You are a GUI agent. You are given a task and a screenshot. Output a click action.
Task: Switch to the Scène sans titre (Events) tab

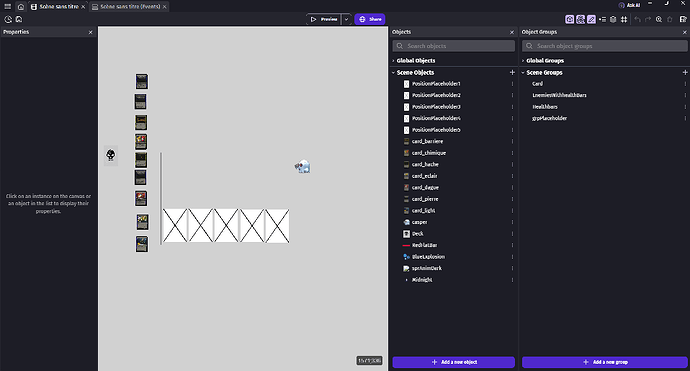129,7
